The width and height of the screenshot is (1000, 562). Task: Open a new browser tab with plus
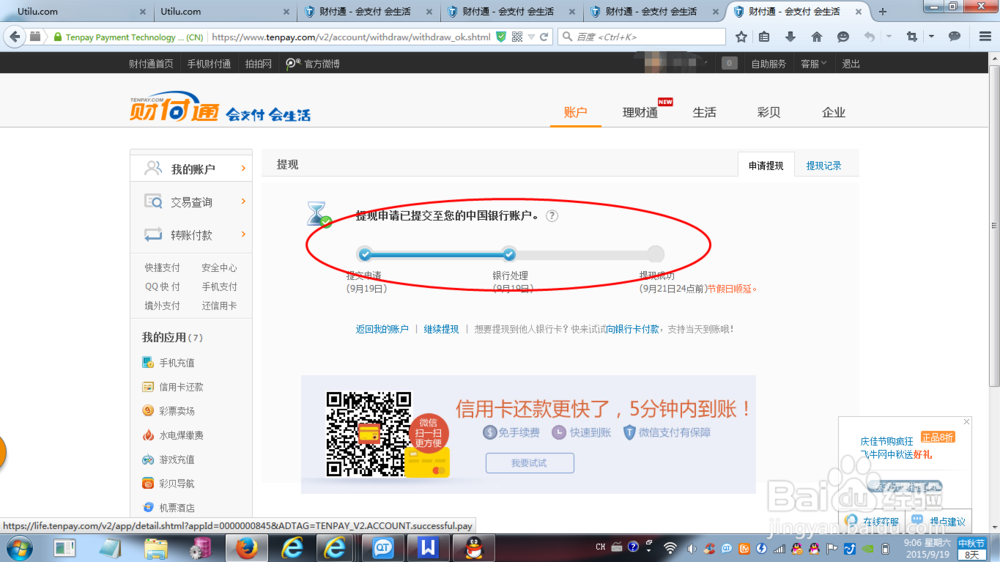[x=883, y=11]
